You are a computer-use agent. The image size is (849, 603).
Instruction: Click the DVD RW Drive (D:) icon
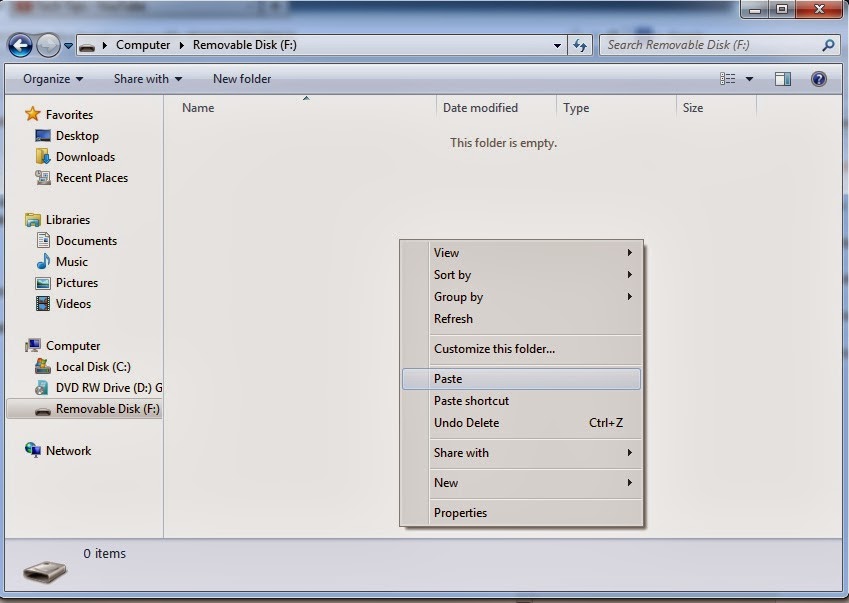[41, 387]
